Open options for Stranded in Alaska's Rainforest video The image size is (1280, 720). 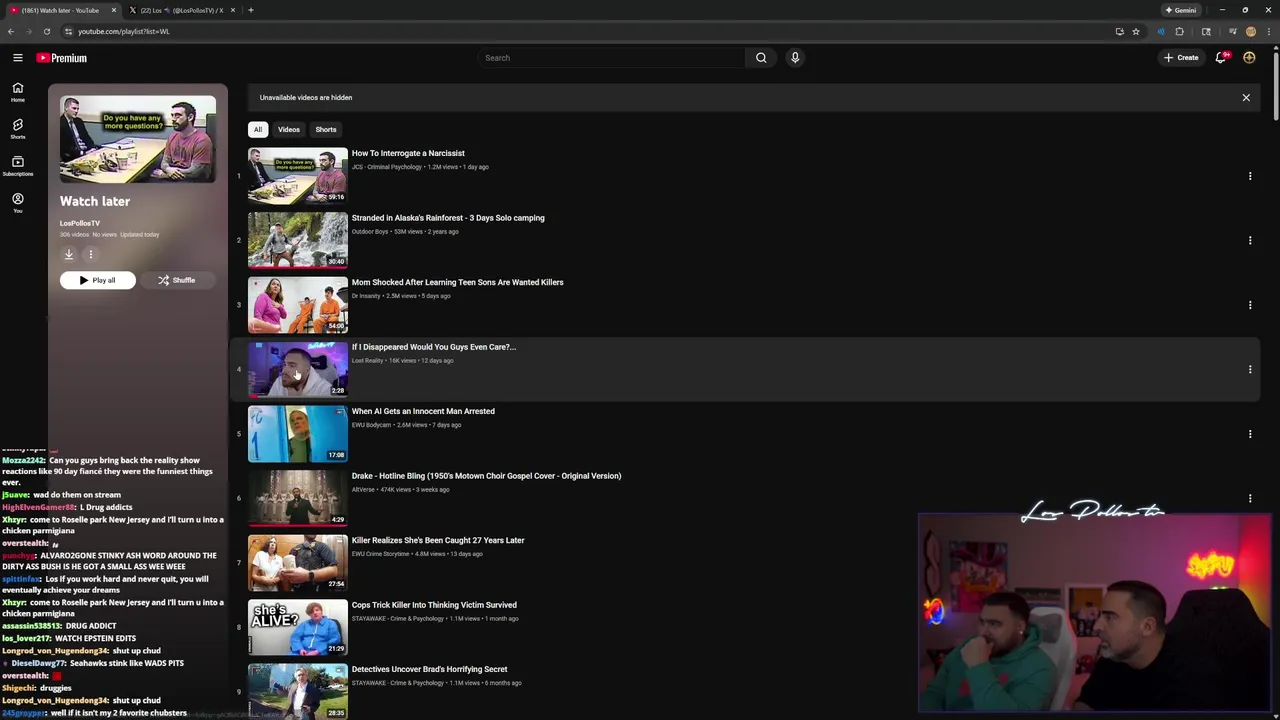[1250, 241]
